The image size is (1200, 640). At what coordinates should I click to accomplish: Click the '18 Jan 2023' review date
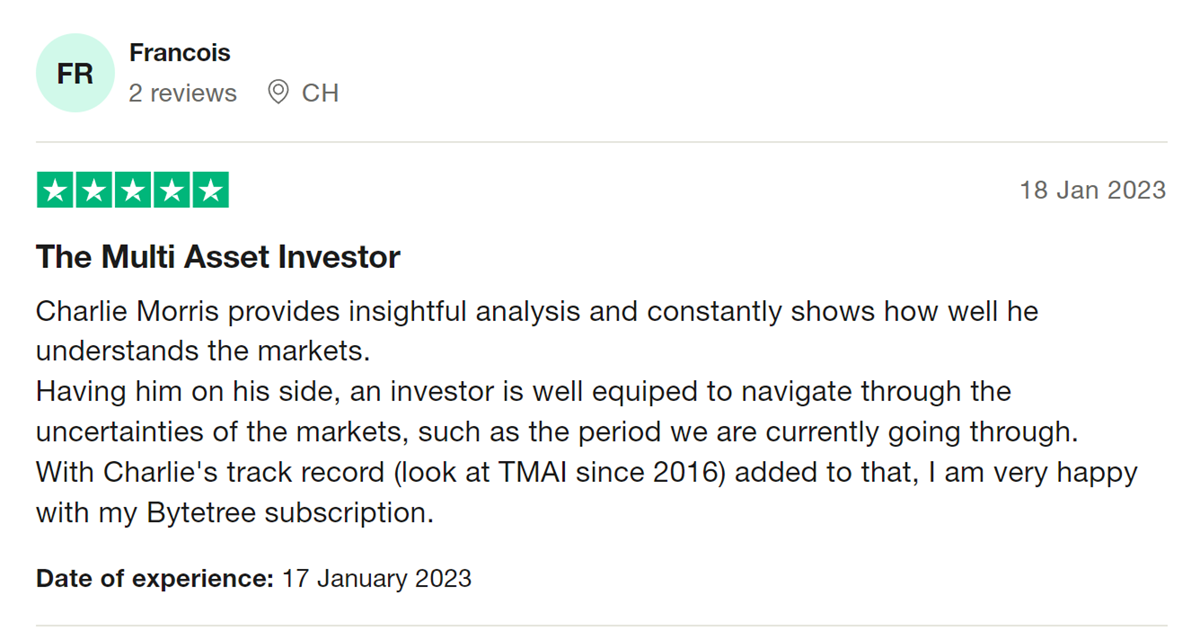pyautogui.click(x=1092, y=190)
